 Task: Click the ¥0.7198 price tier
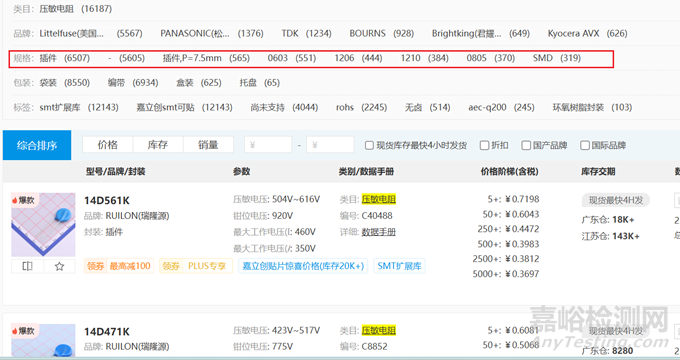pyautogui.click(x=522, y=200)
